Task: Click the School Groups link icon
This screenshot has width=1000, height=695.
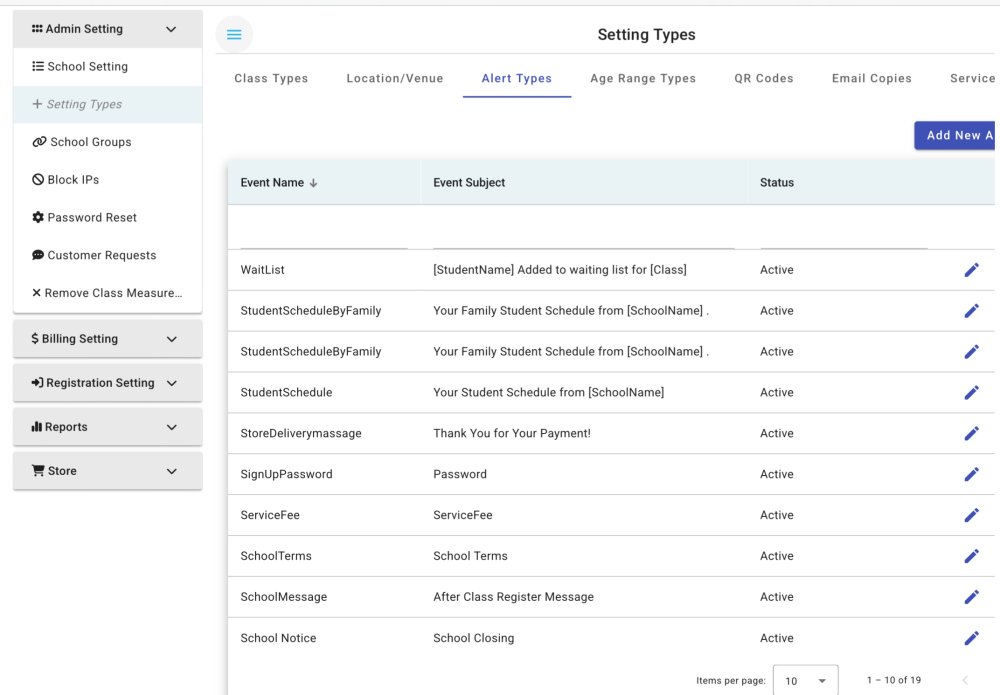Action: [x=40, y=142]
